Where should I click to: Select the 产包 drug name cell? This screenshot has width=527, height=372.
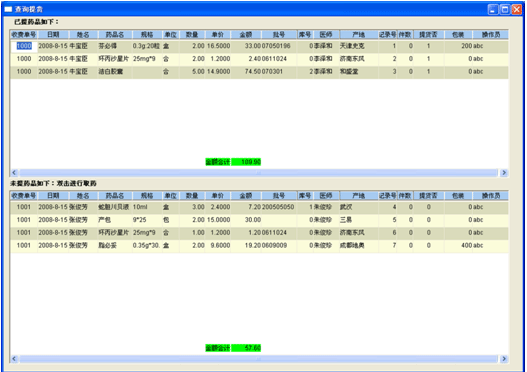pos(115,220)
